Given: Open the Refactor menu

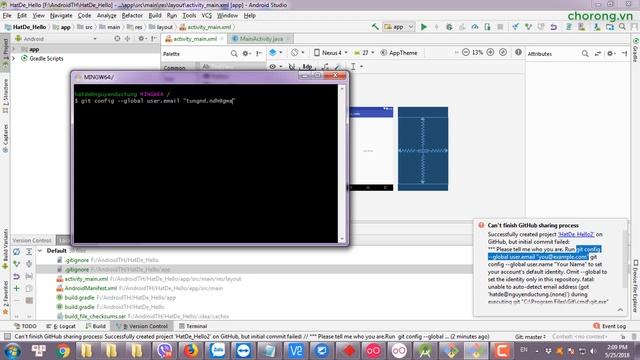Looking at the screenshot, I should (132, 16).
